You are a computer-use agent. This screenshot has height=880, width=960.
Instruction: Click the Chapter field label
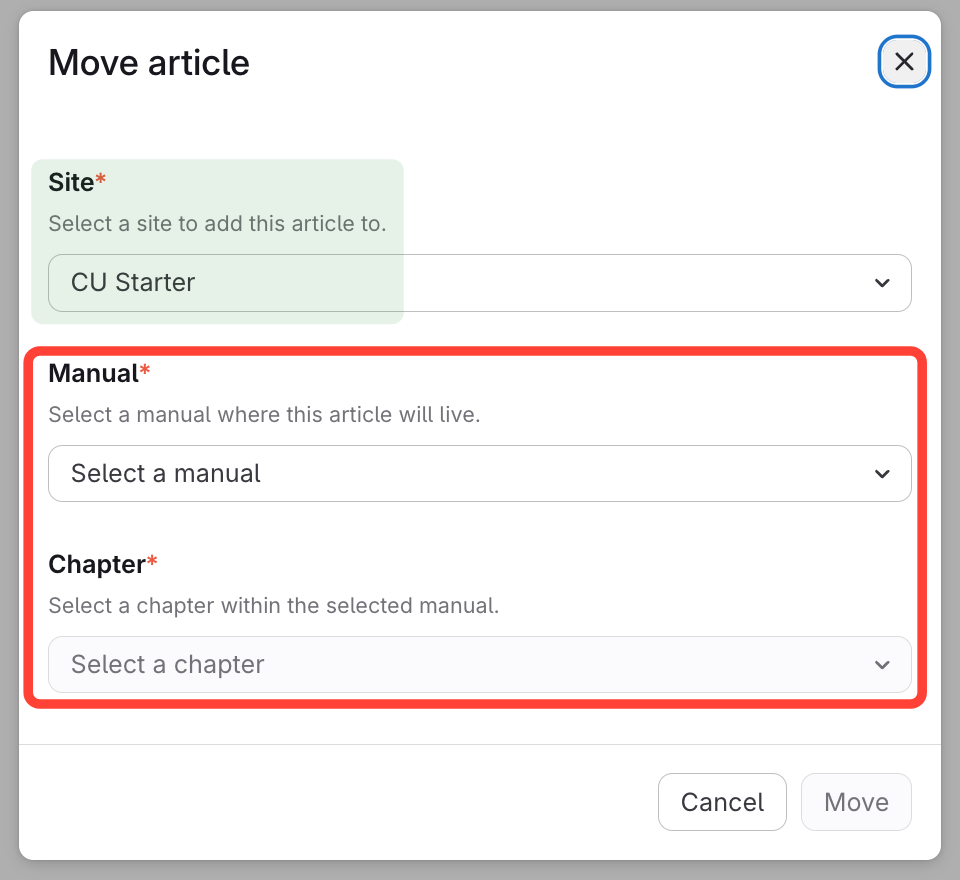[97, 565]
